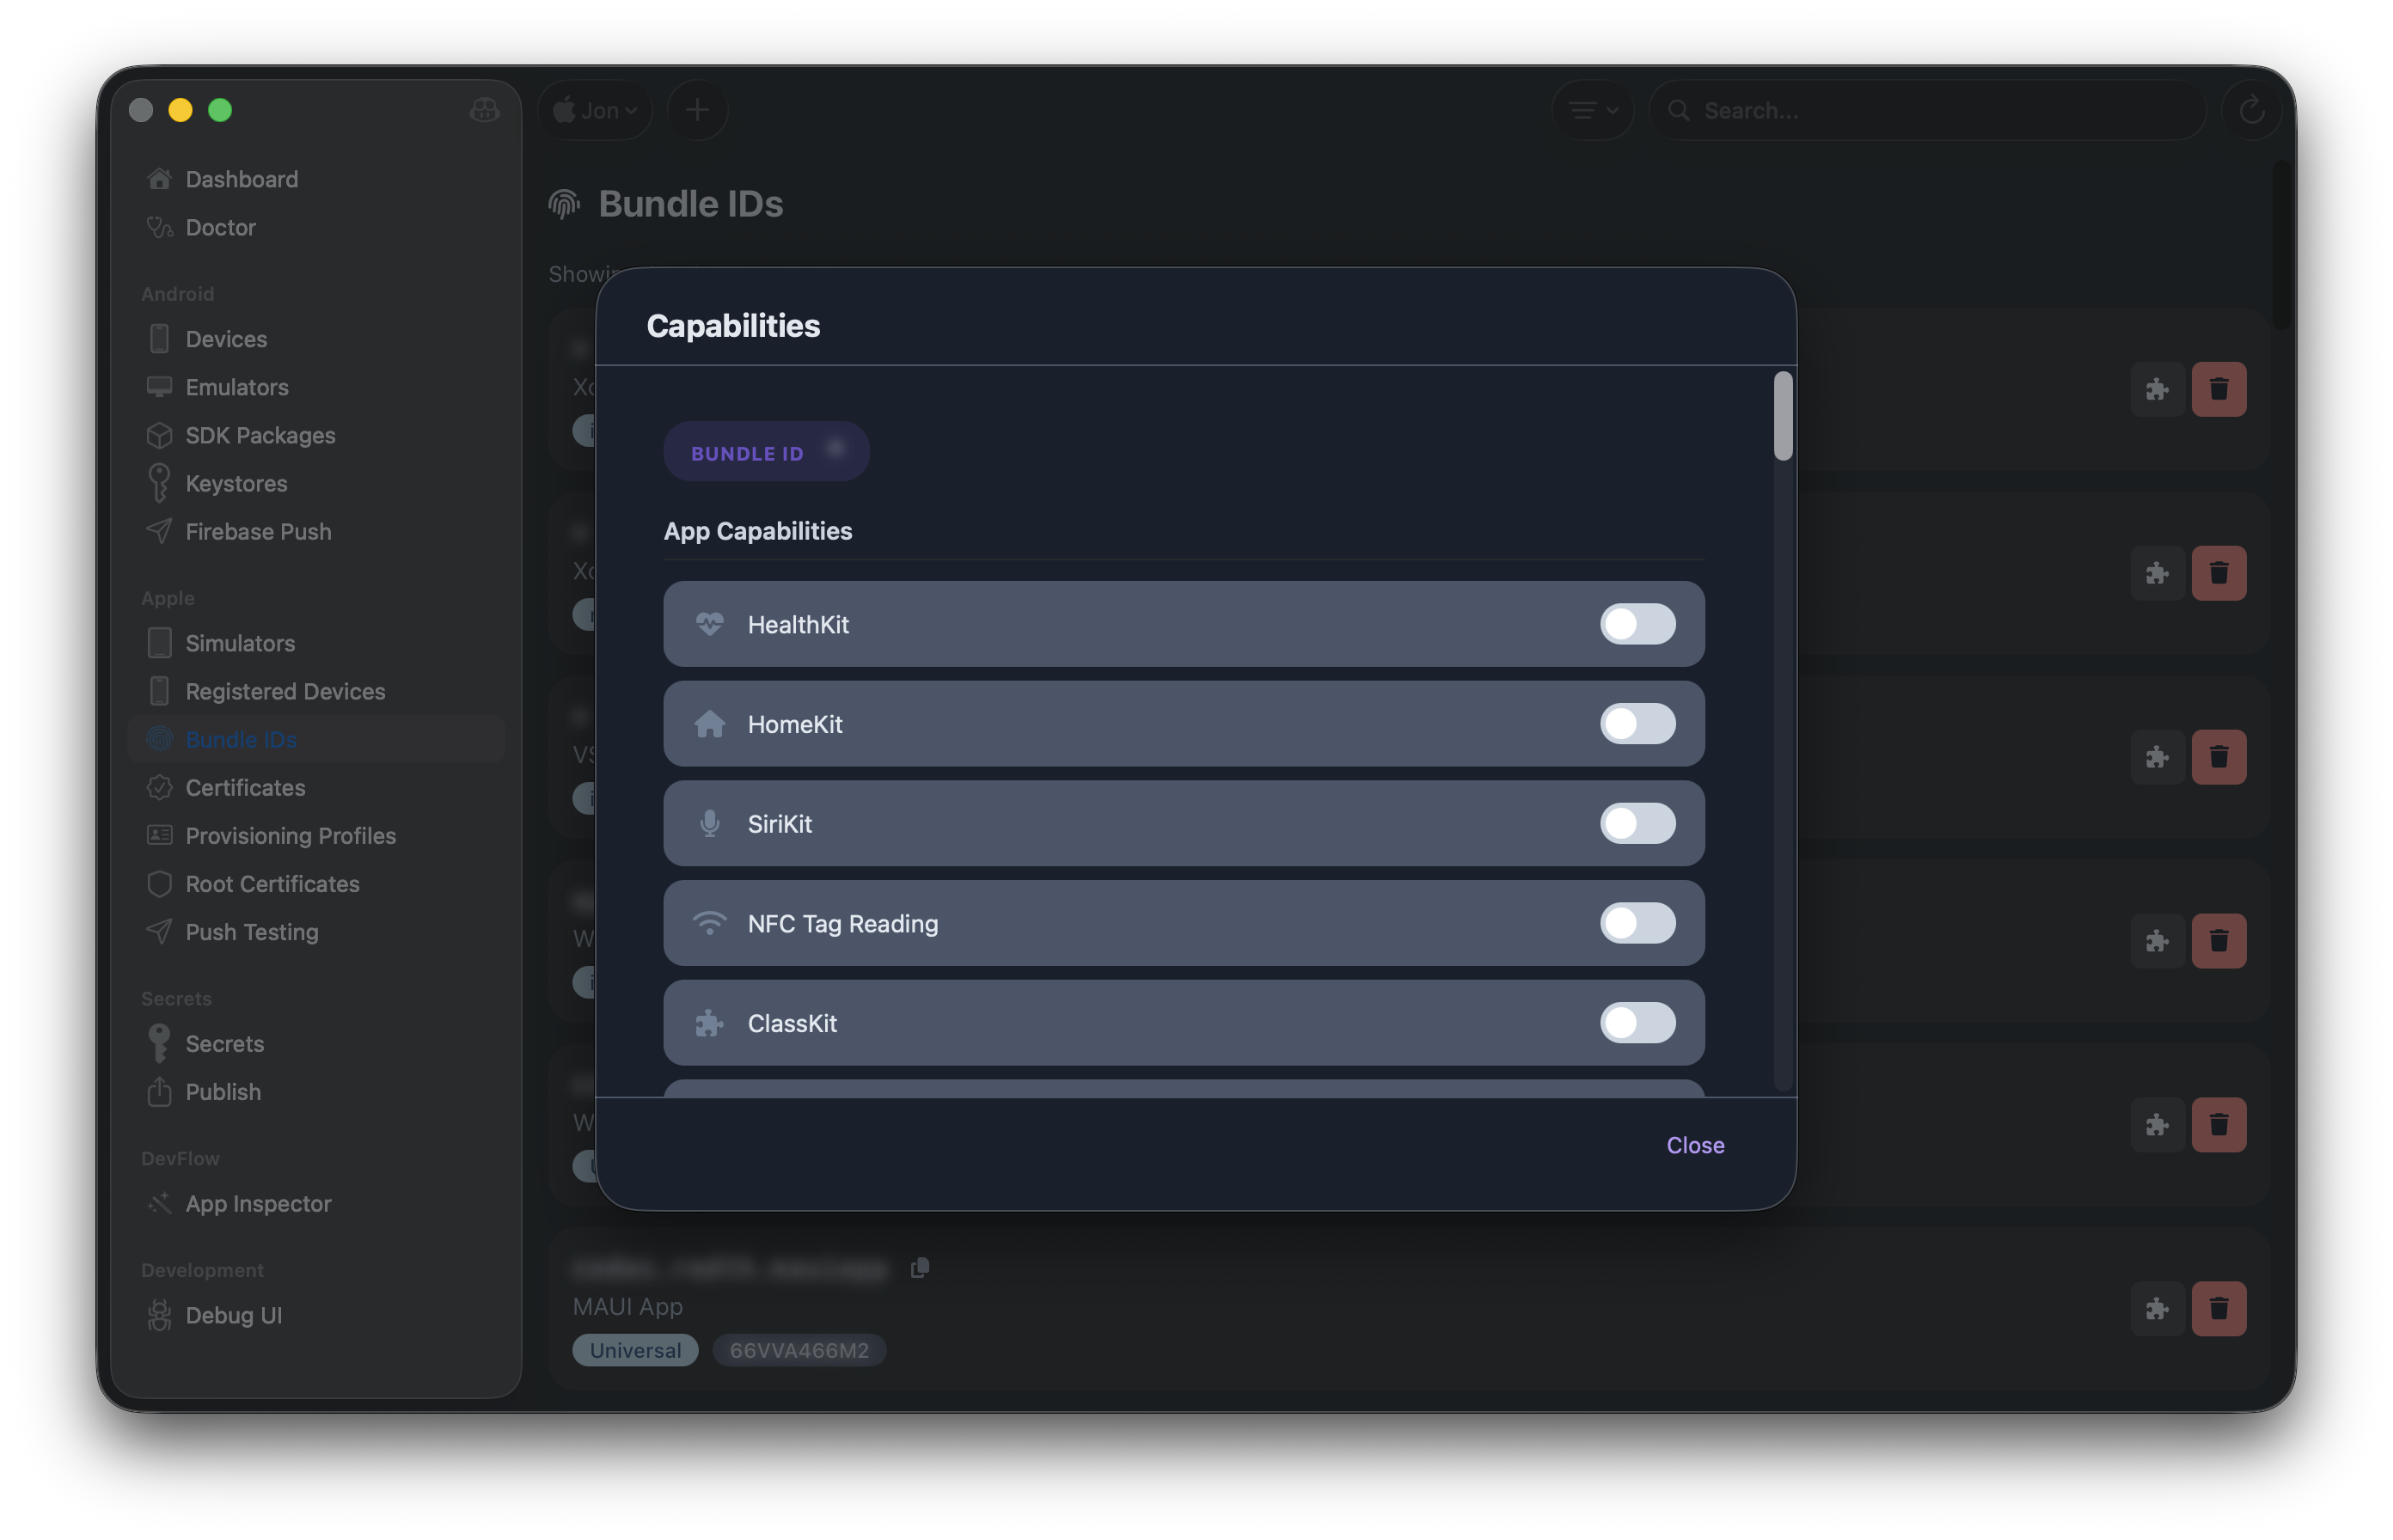
Task: Click the Dashboard house icon
Action: 159,179
